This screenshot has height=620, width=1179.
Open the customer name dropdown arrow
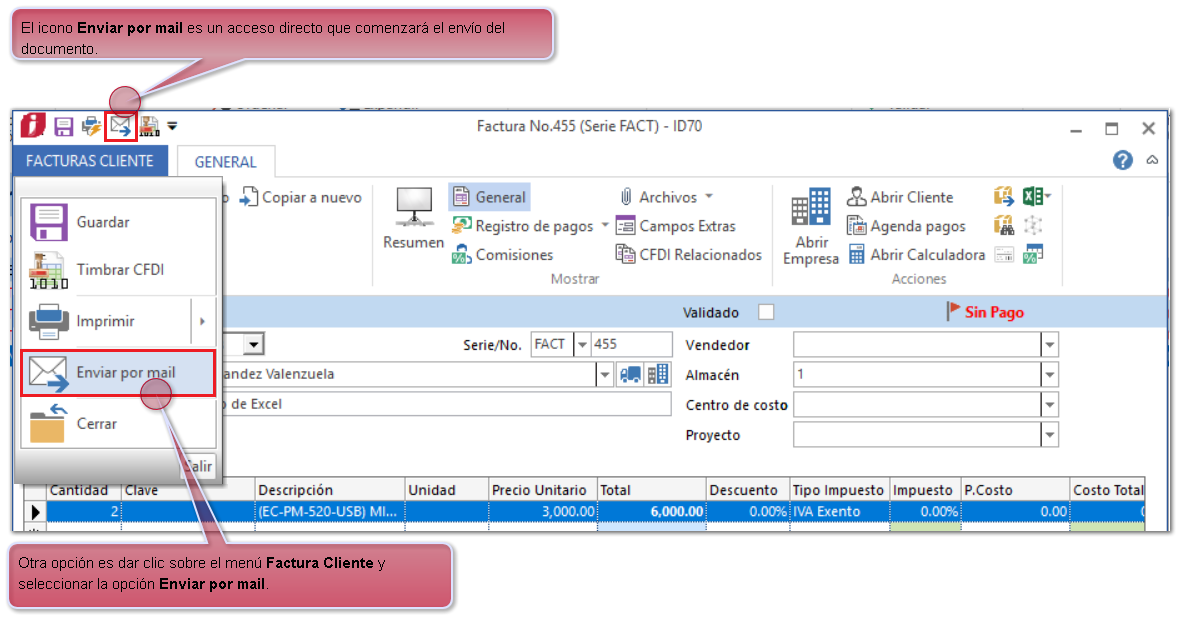pos(605,374)
